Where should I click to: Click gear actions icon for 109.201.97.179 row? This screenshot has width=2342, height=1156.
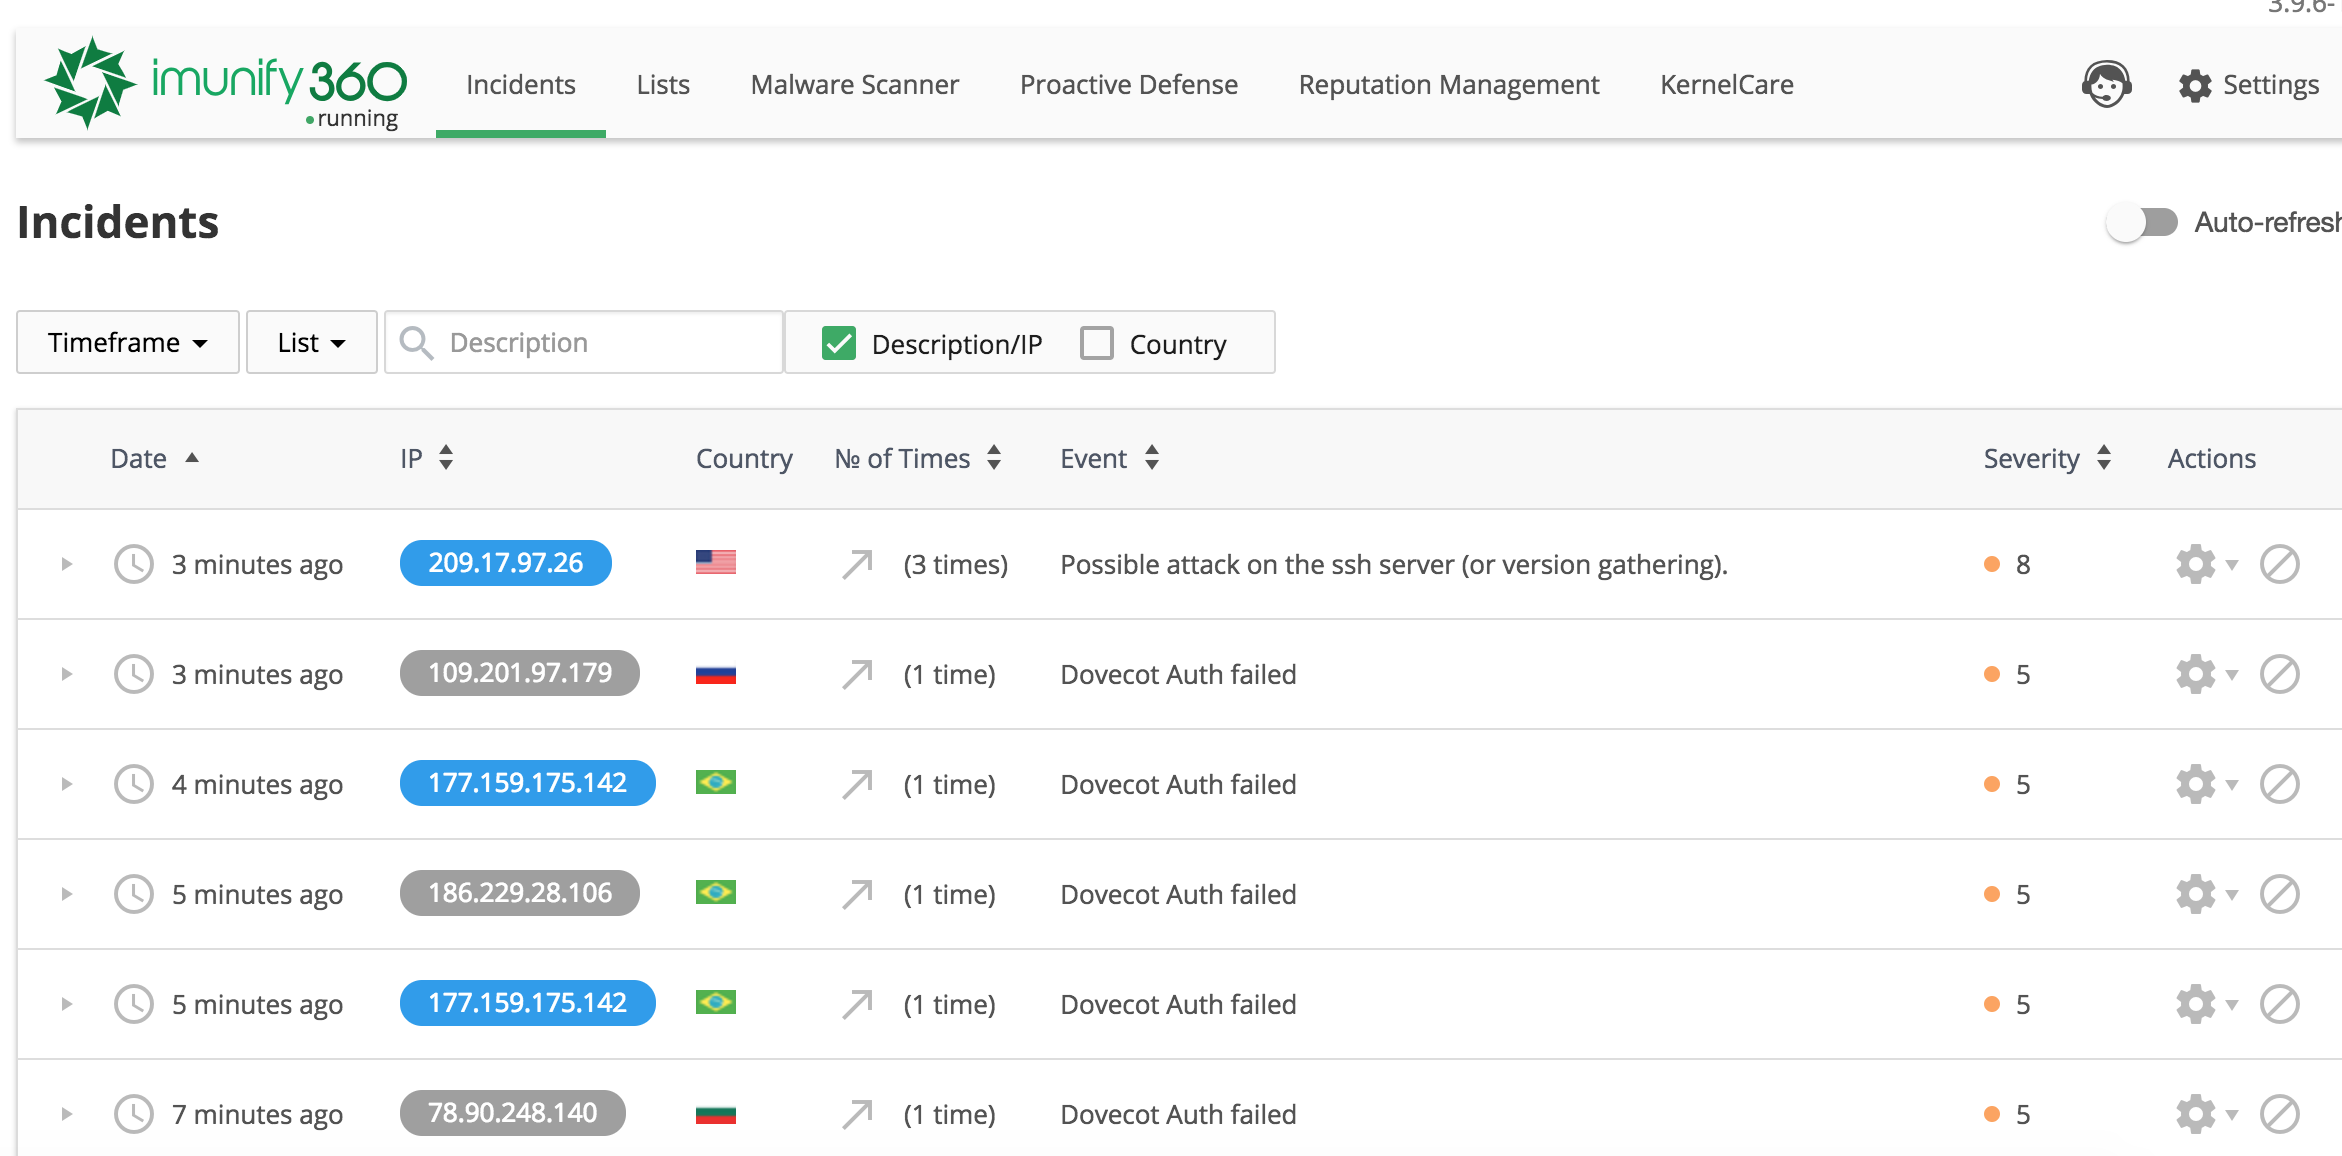tap(2196, 675)
